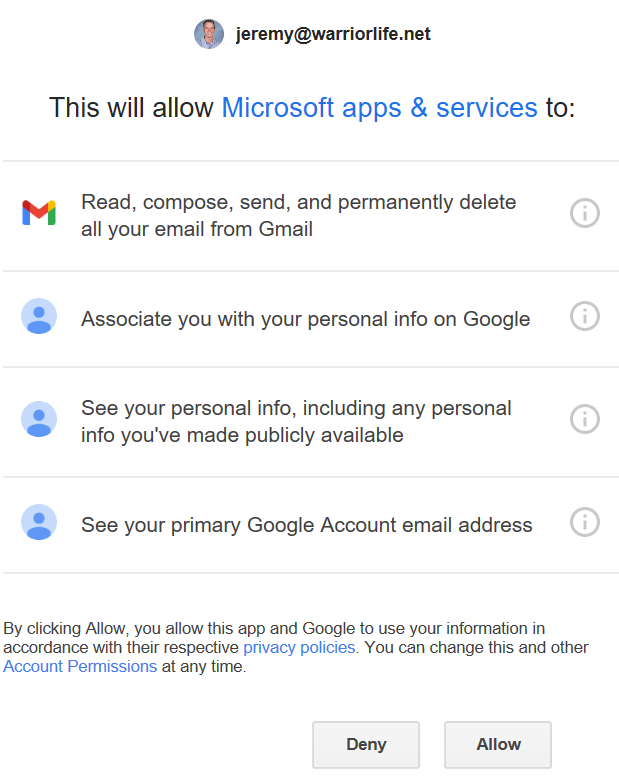Click the profile avatar for jeremy@warriorlife.net

(209, 34)
